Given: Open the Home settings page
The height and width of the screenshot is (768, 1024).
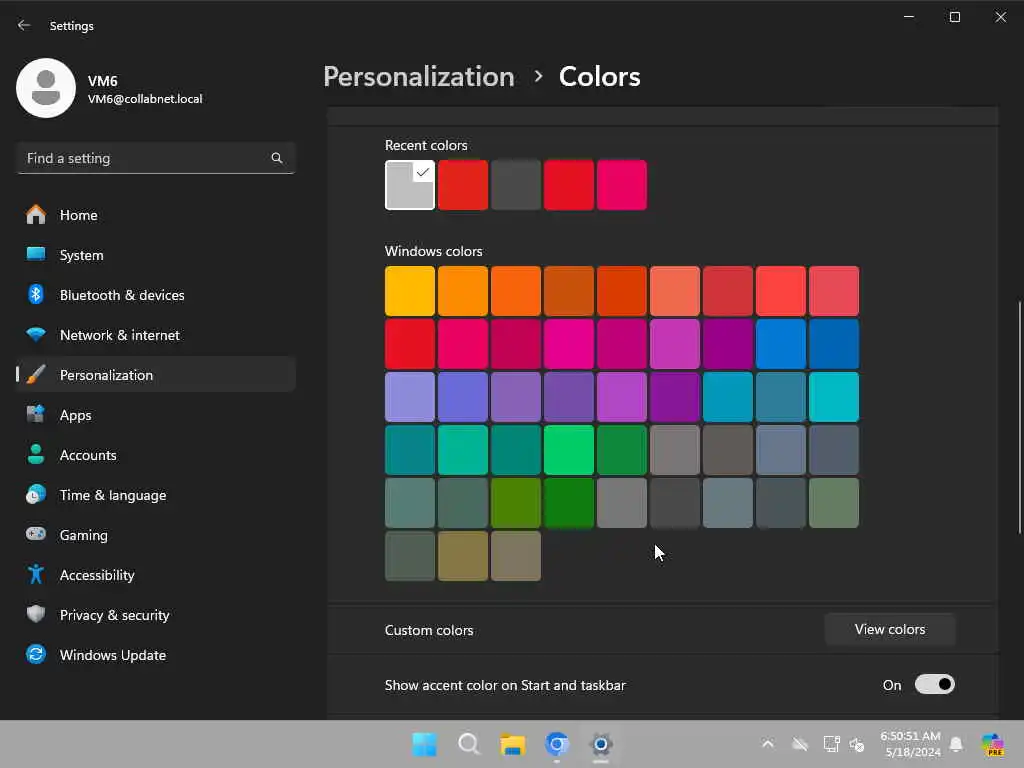Looking at the screenshot, I should tap(155, 215).
